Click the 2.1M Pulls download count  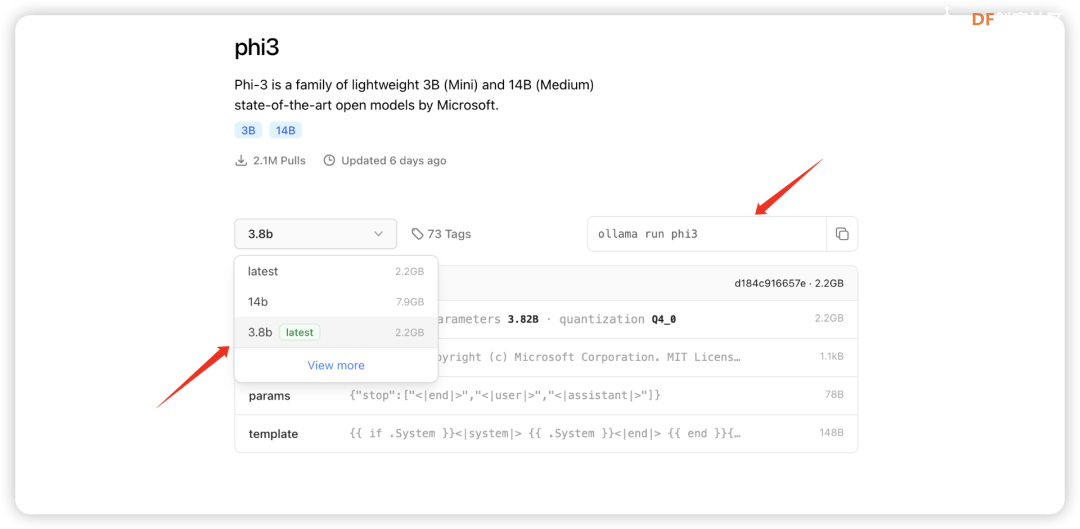coord(270,160)
